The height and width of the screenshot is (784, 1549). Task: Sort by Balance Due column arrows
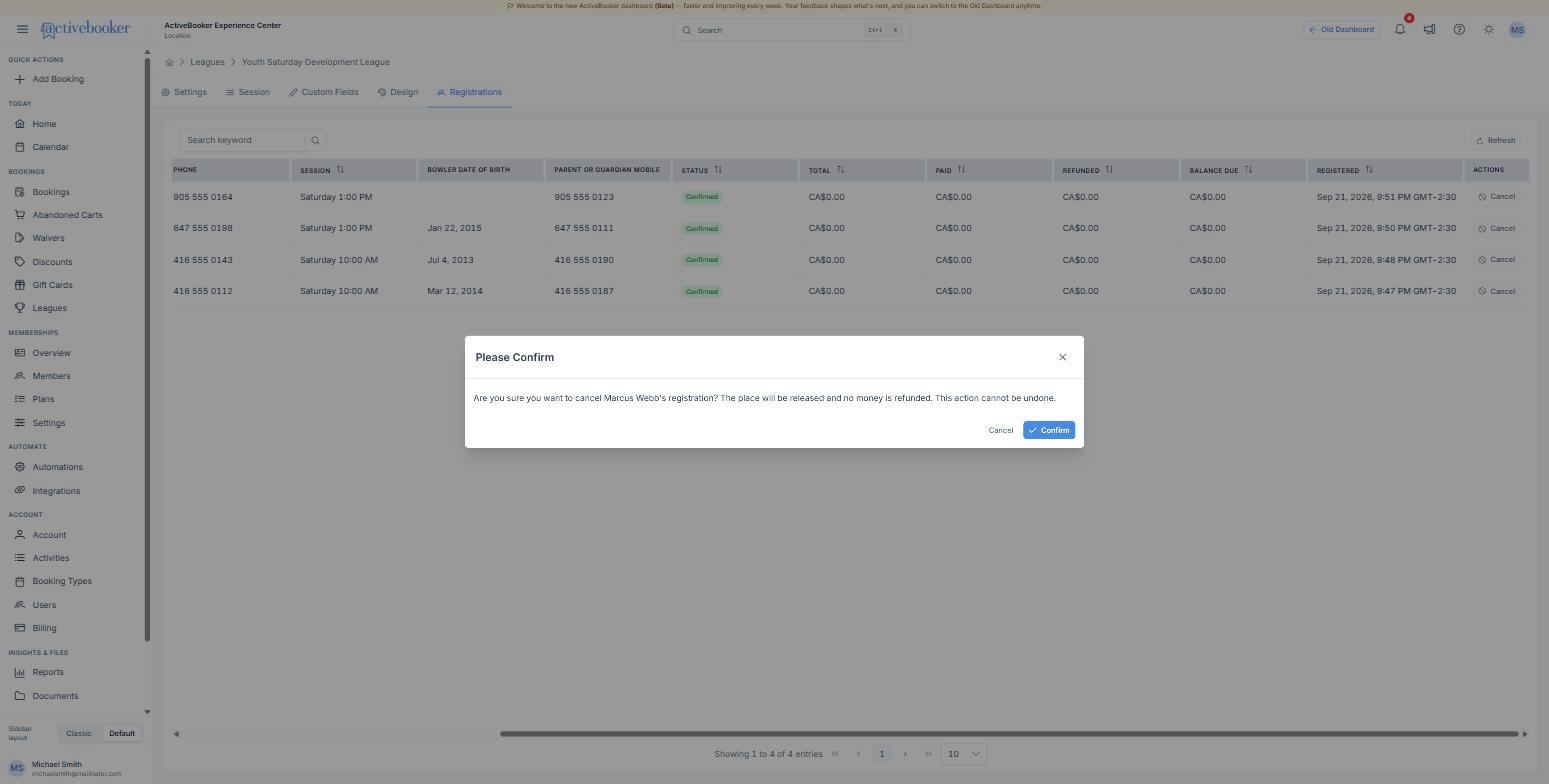(1248, 169)
